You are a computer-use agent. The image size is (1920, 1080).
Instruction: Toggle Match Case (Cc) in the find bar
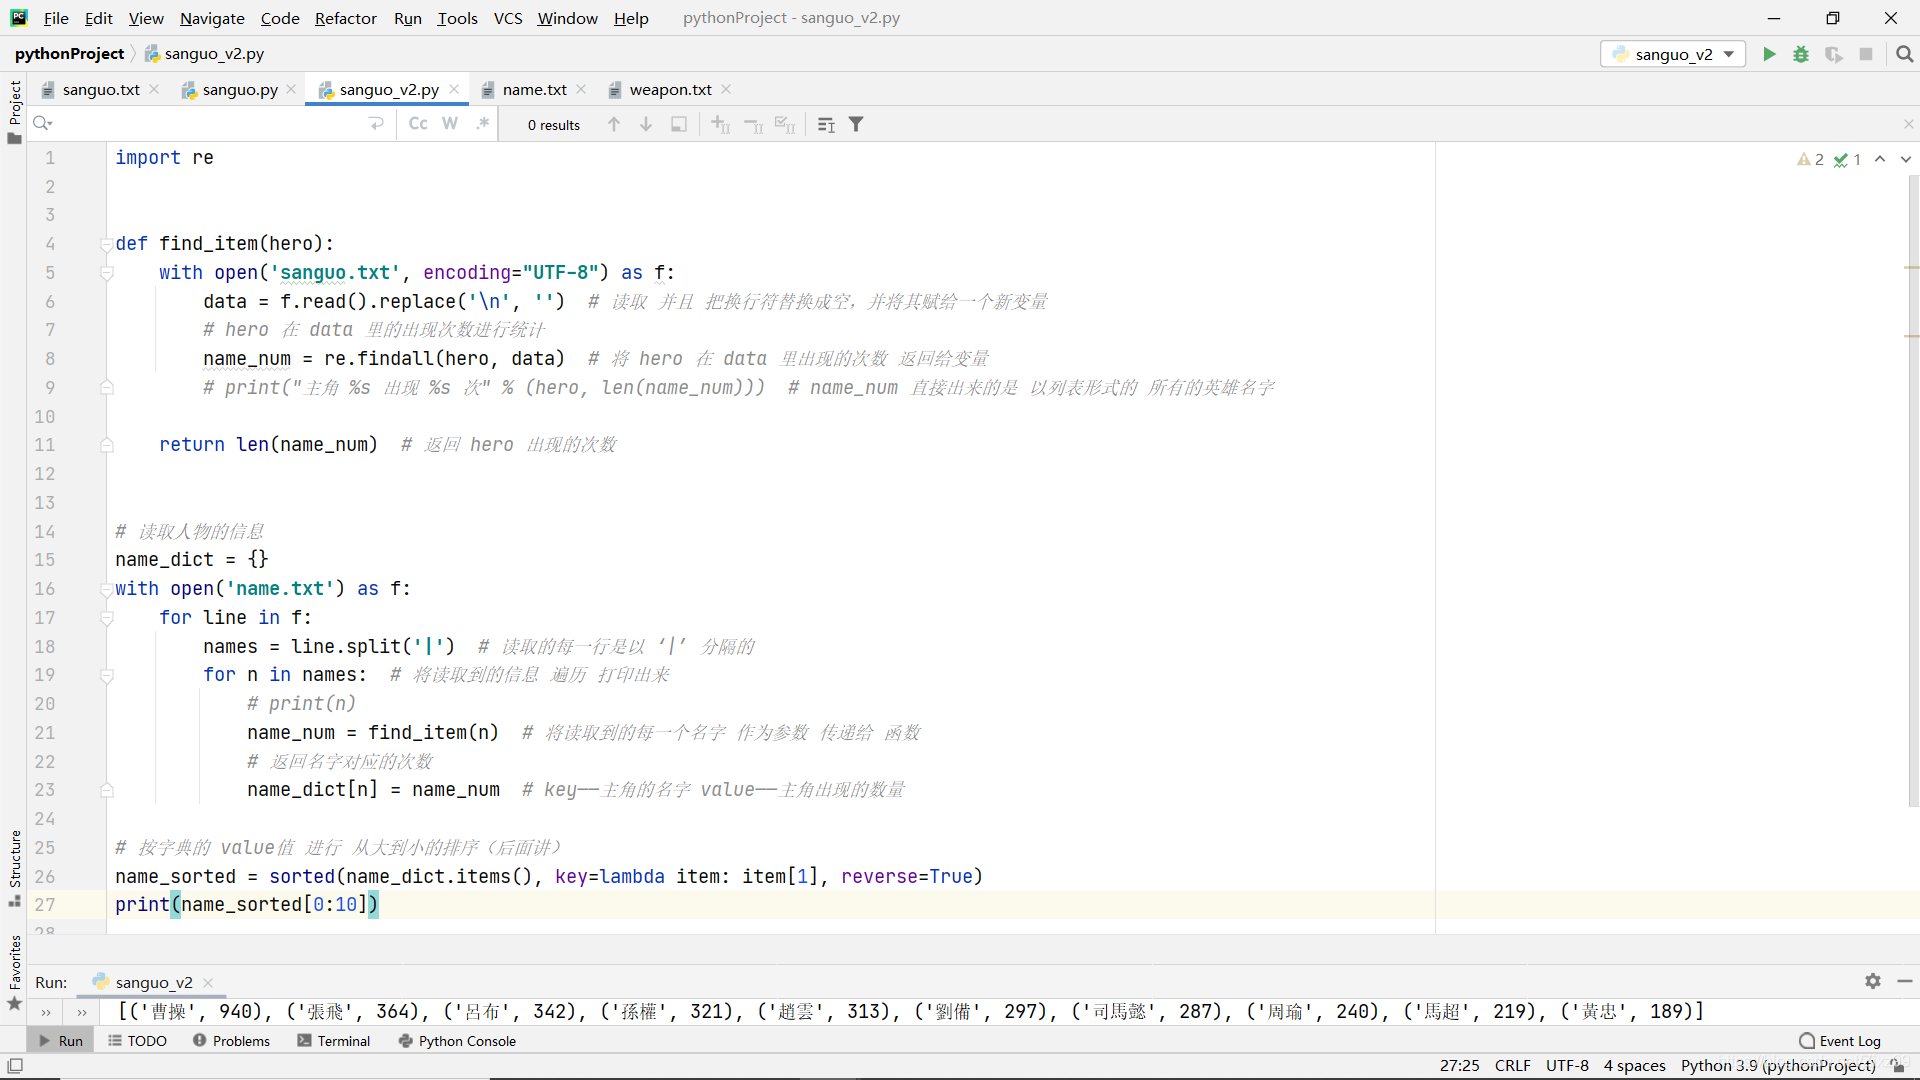click(x=418, y=124)
